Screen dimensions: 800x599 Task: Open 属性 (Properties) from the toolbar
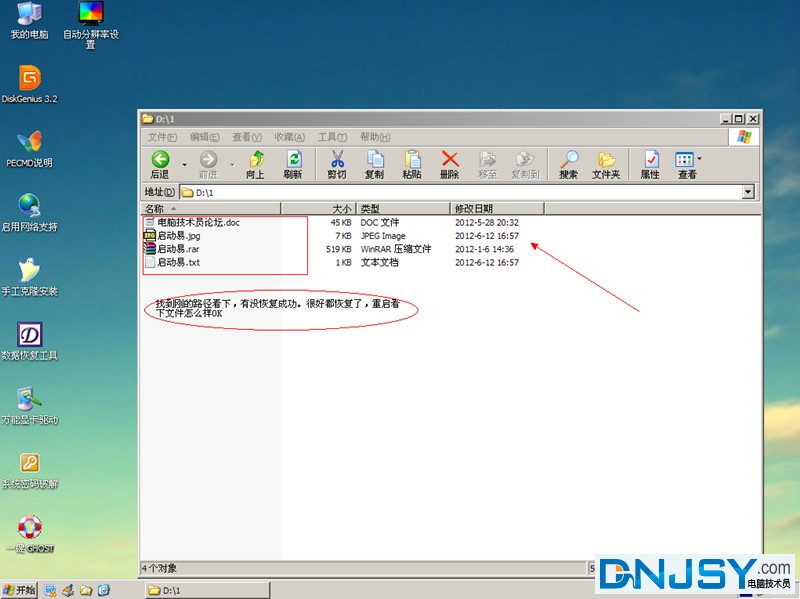click(650, 160)
